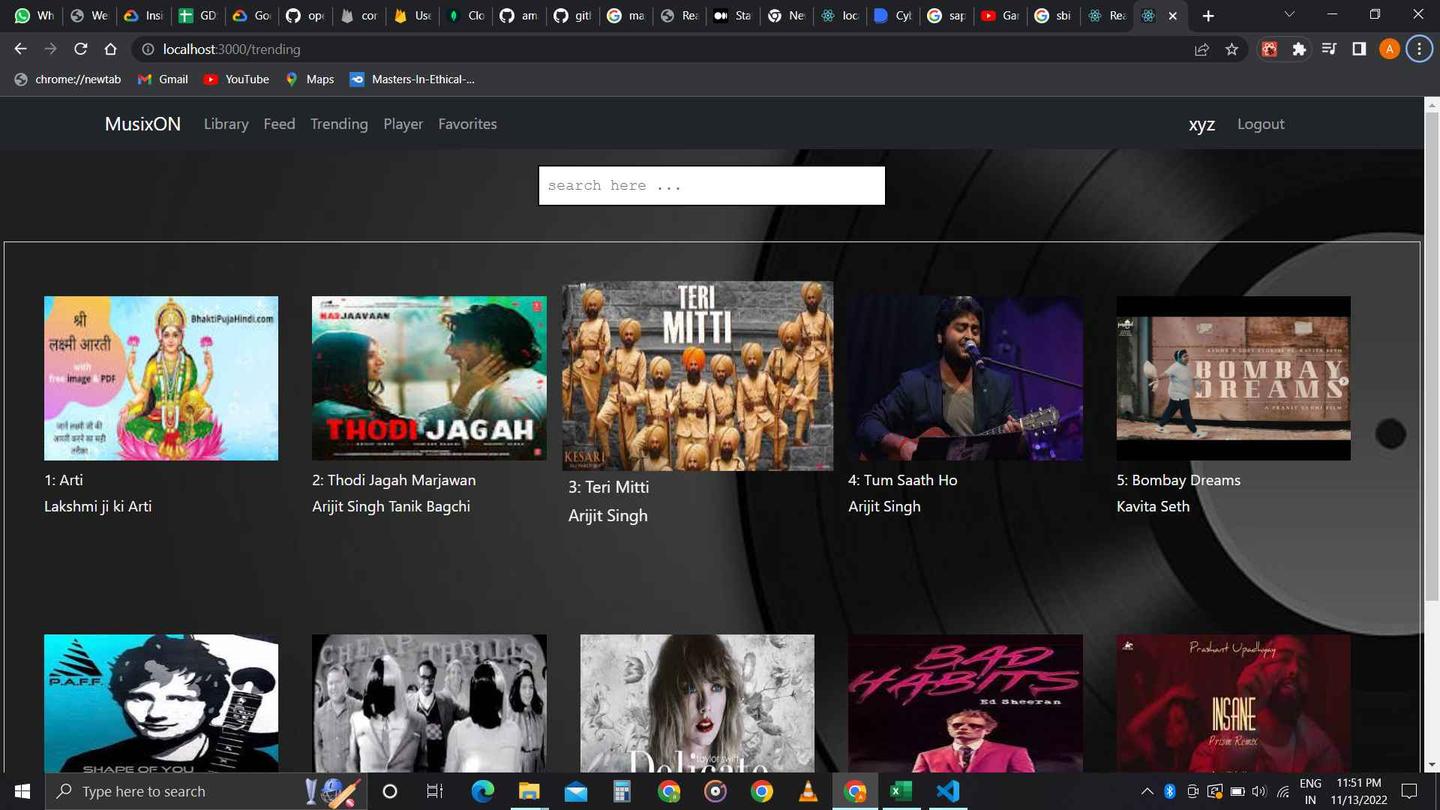Go back to the previous page
The image size is (1440, 810).
coord(21,49)
